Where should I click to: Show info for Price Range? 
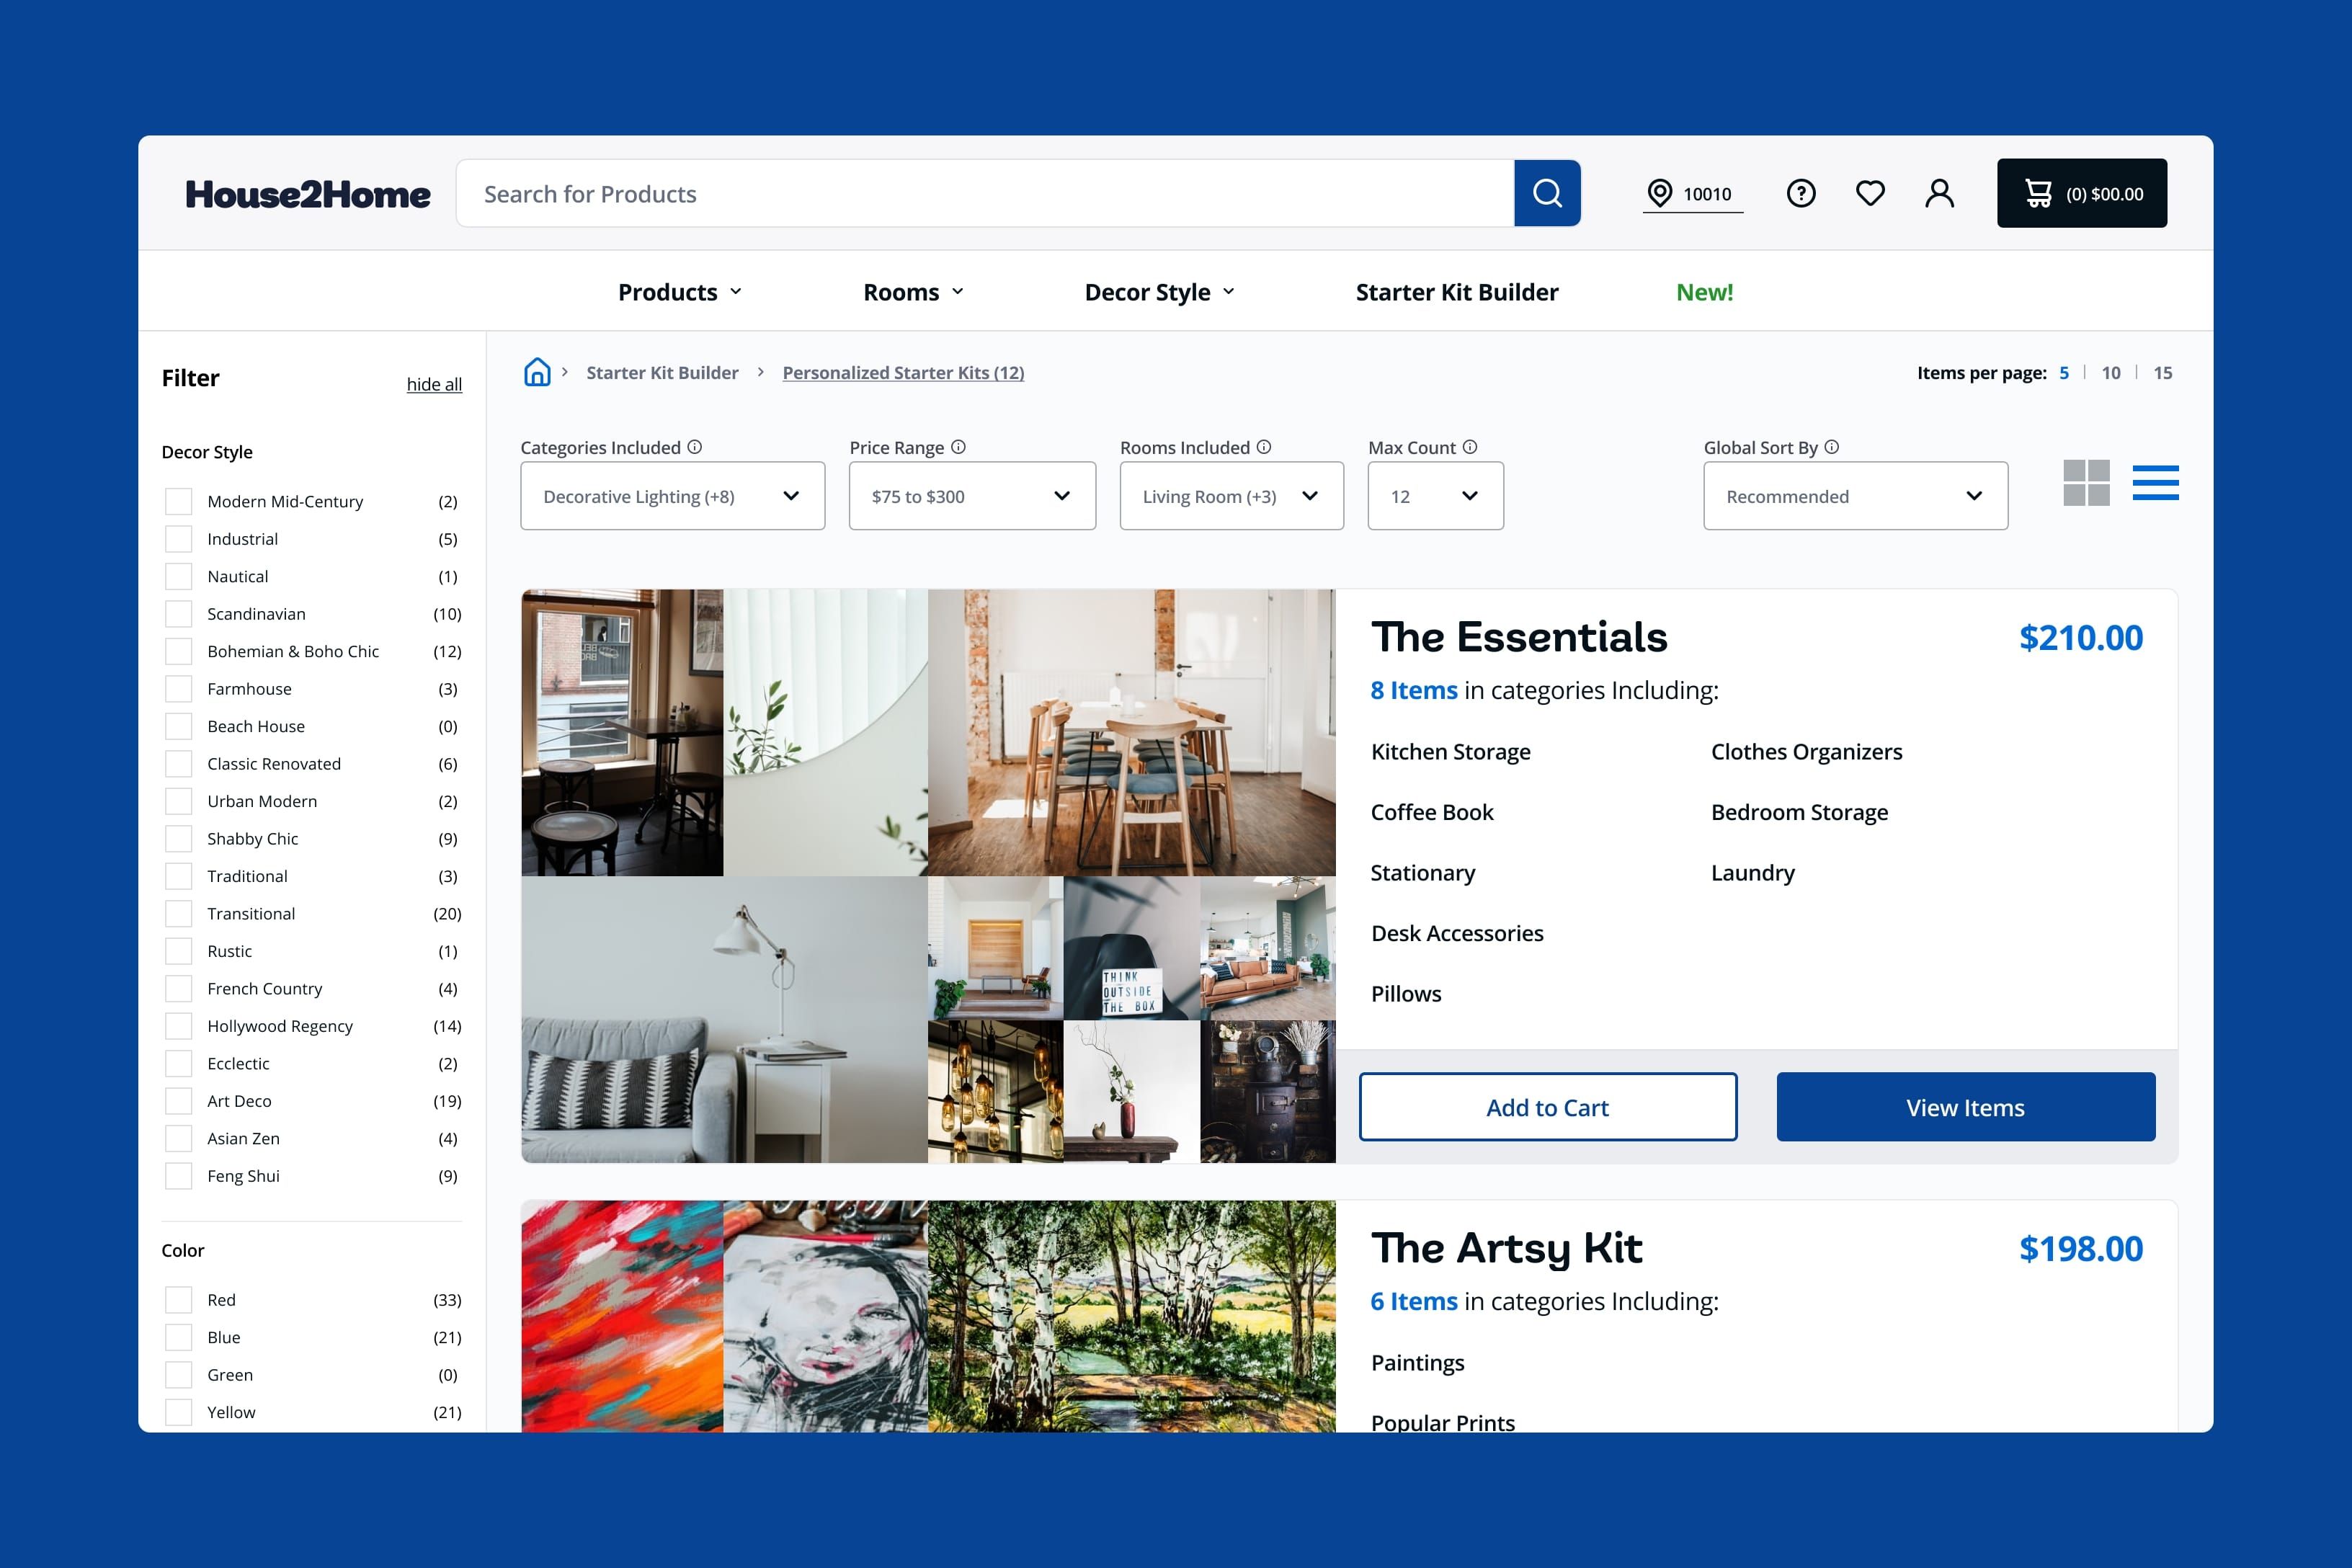point(958,447)
